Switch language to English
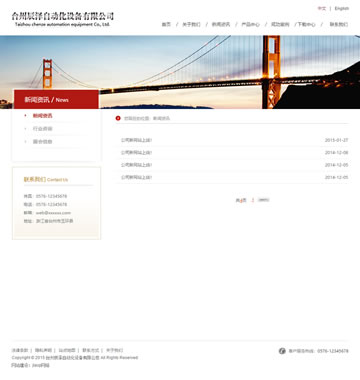360x380 pixels. (x=342, y=8)
